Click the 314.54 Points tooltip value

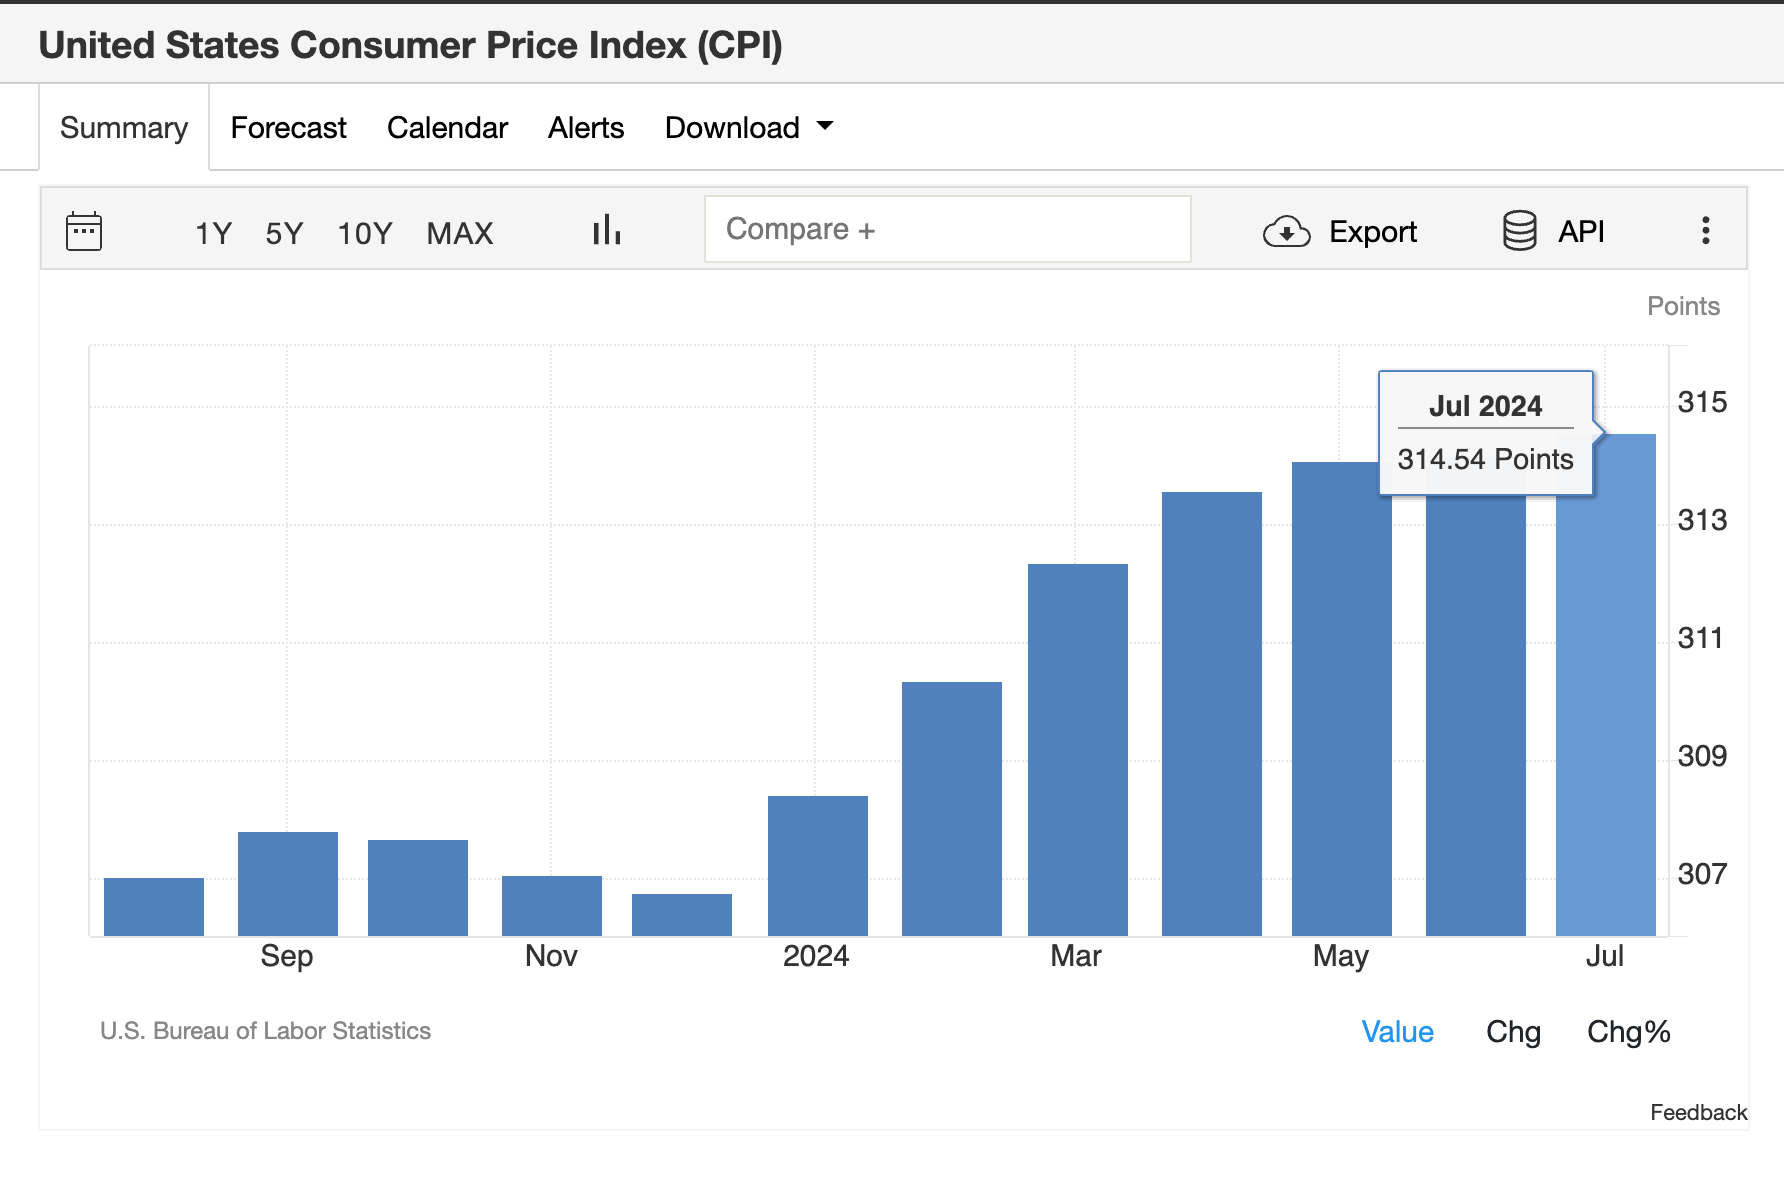pos(1485,459)
